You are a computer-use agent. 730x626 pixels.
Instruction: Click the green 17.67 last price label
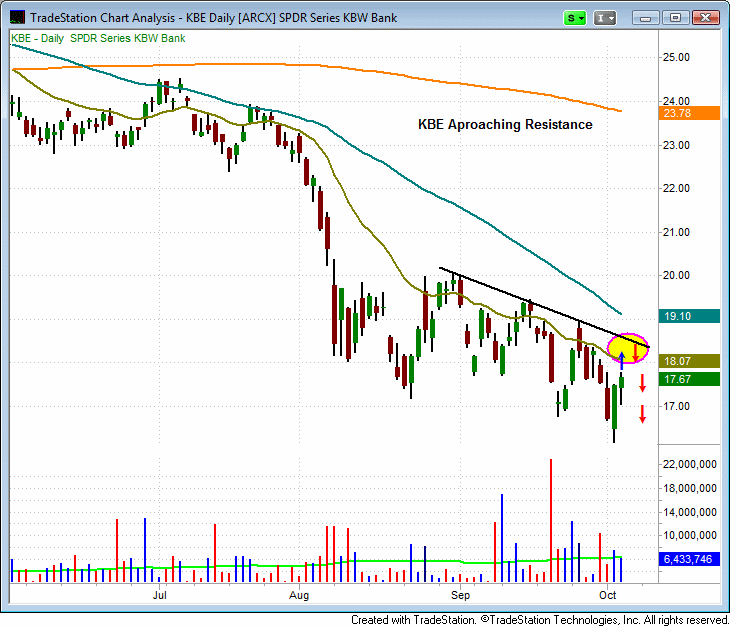point(689,379)
